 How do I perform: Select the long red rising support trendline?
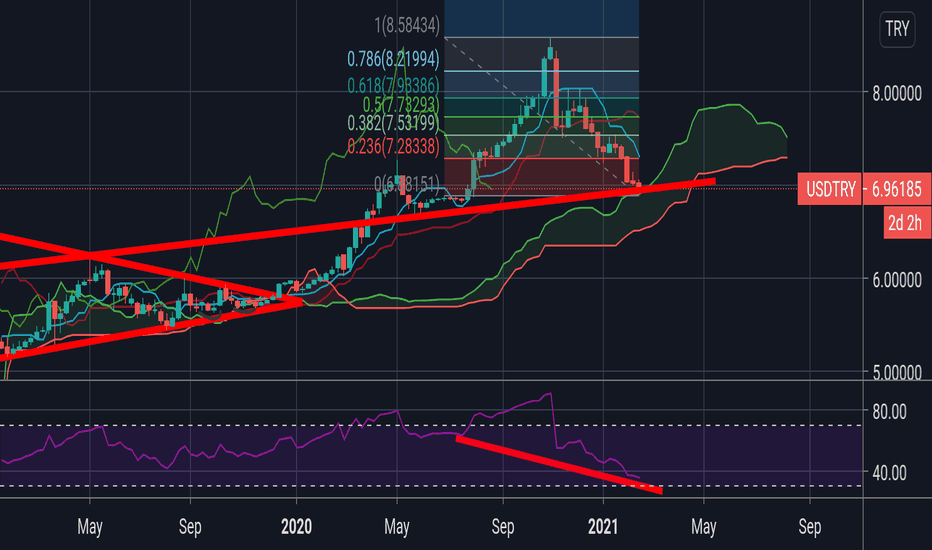coord(357,223)
